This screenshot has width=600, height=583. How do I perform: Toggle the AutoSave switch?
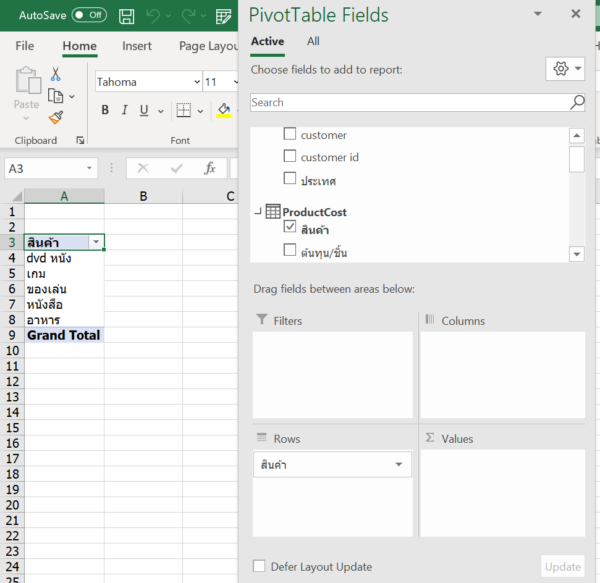click(89, 15)
